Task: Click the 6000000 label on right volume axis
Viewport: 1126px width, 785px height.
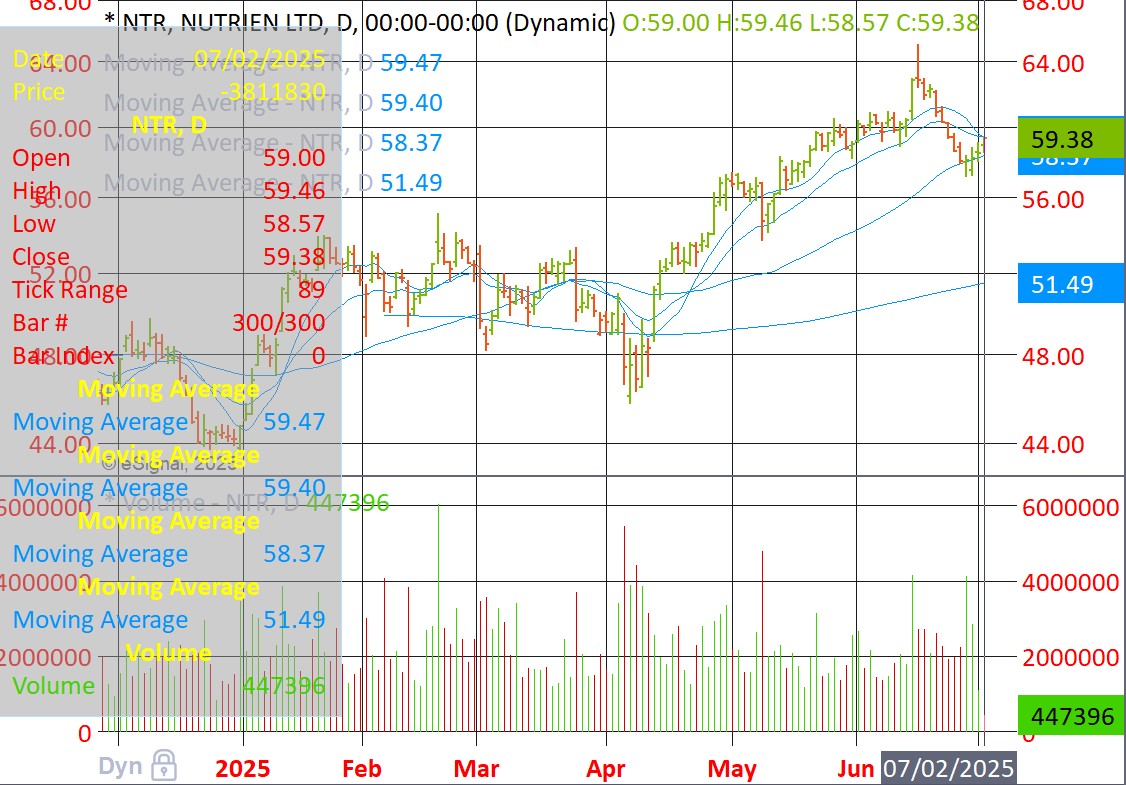Action: (x=1070, y=507)
